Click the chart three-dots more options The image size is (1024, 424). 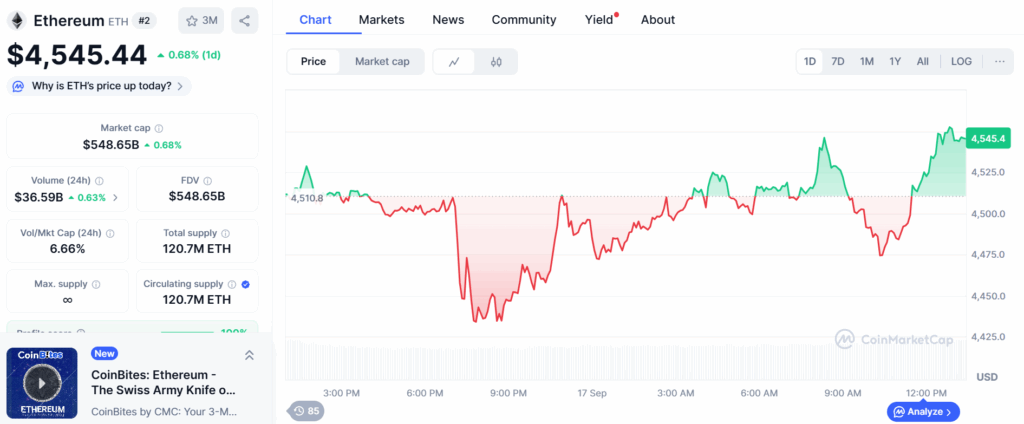tap(999, 61)
